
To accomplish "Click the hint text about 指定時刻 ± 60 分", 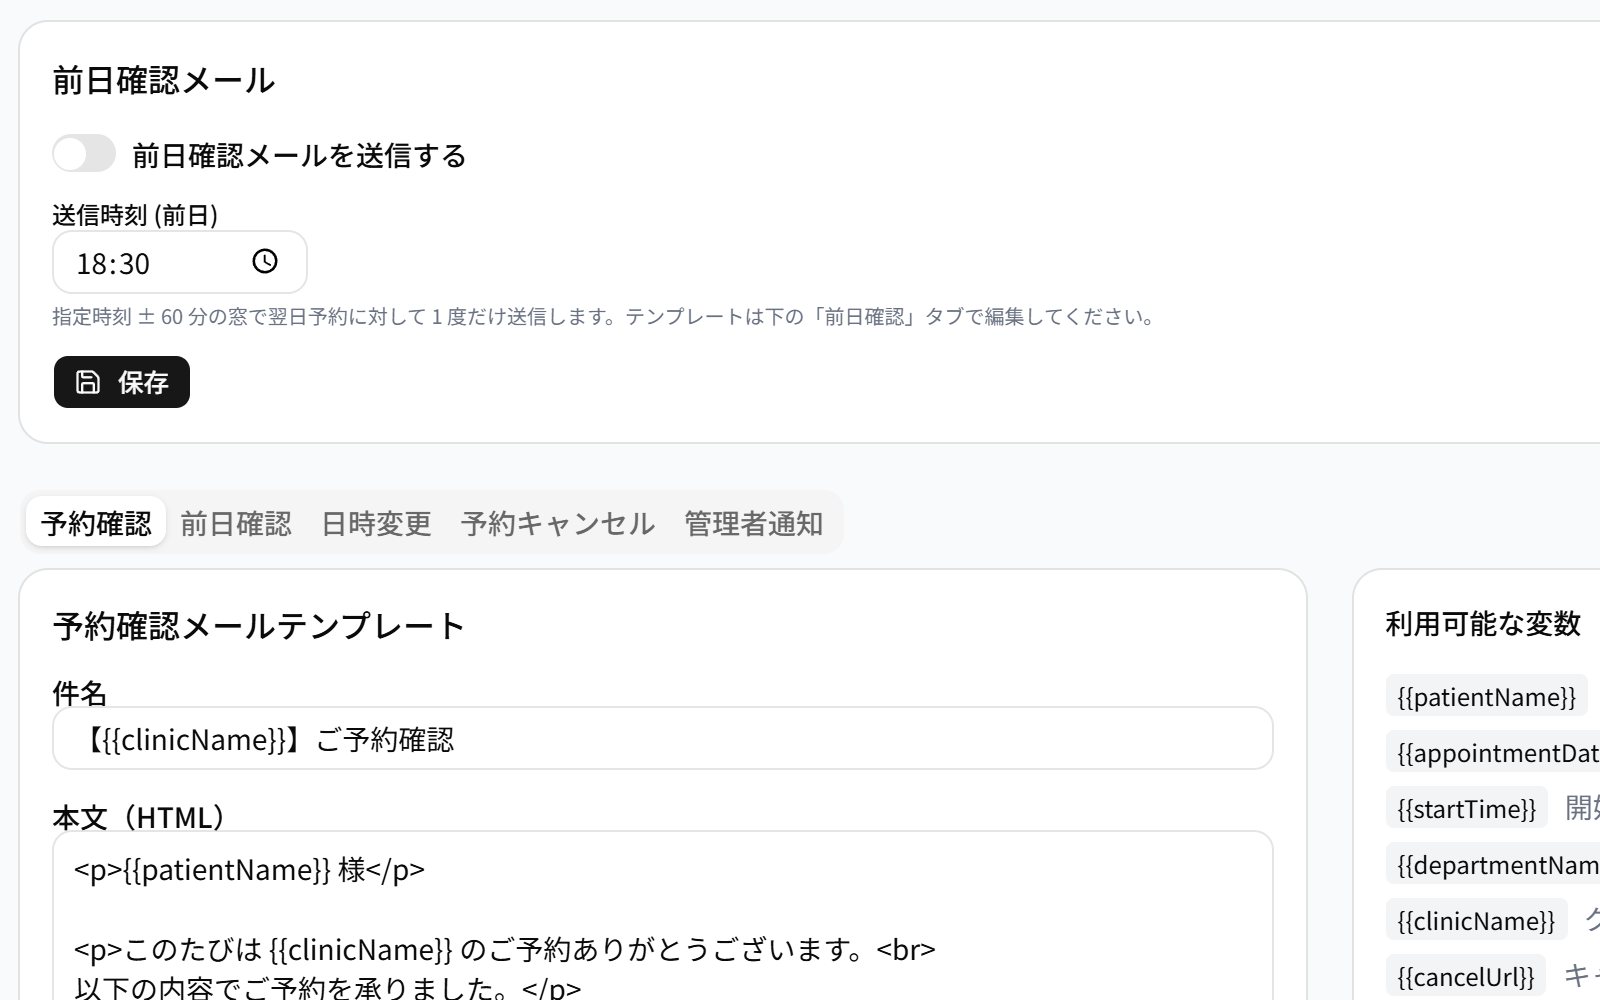I will [x=605, y=317].
